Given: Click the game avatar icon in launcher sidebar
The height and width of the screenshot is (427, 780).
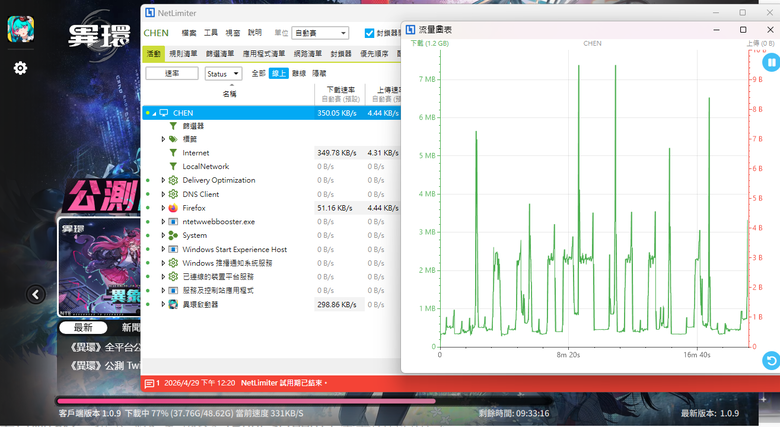Looking at the screenshot, I should point(20,29).
